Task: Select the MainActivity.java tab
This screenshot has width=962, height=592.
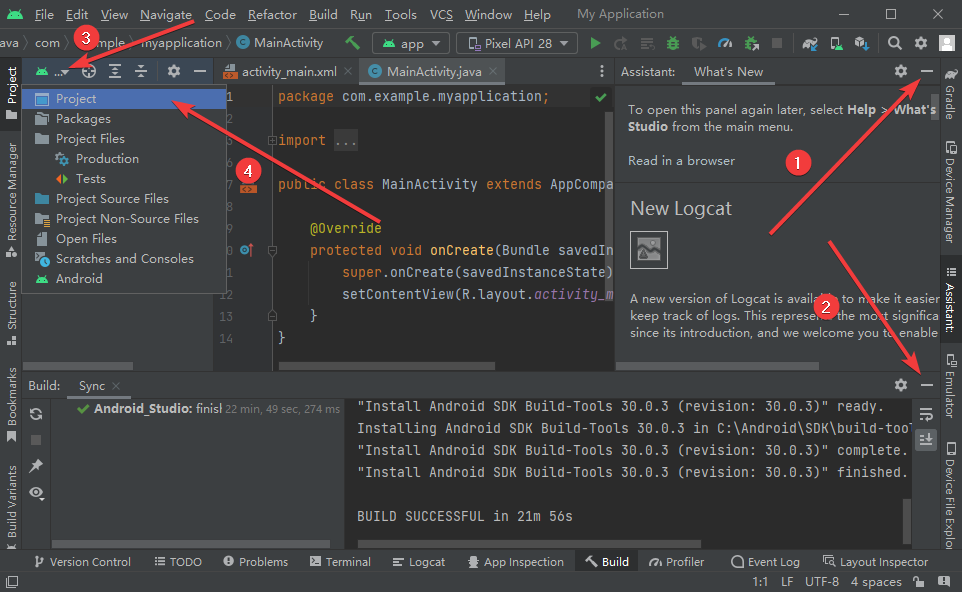Action: point(434,72)
